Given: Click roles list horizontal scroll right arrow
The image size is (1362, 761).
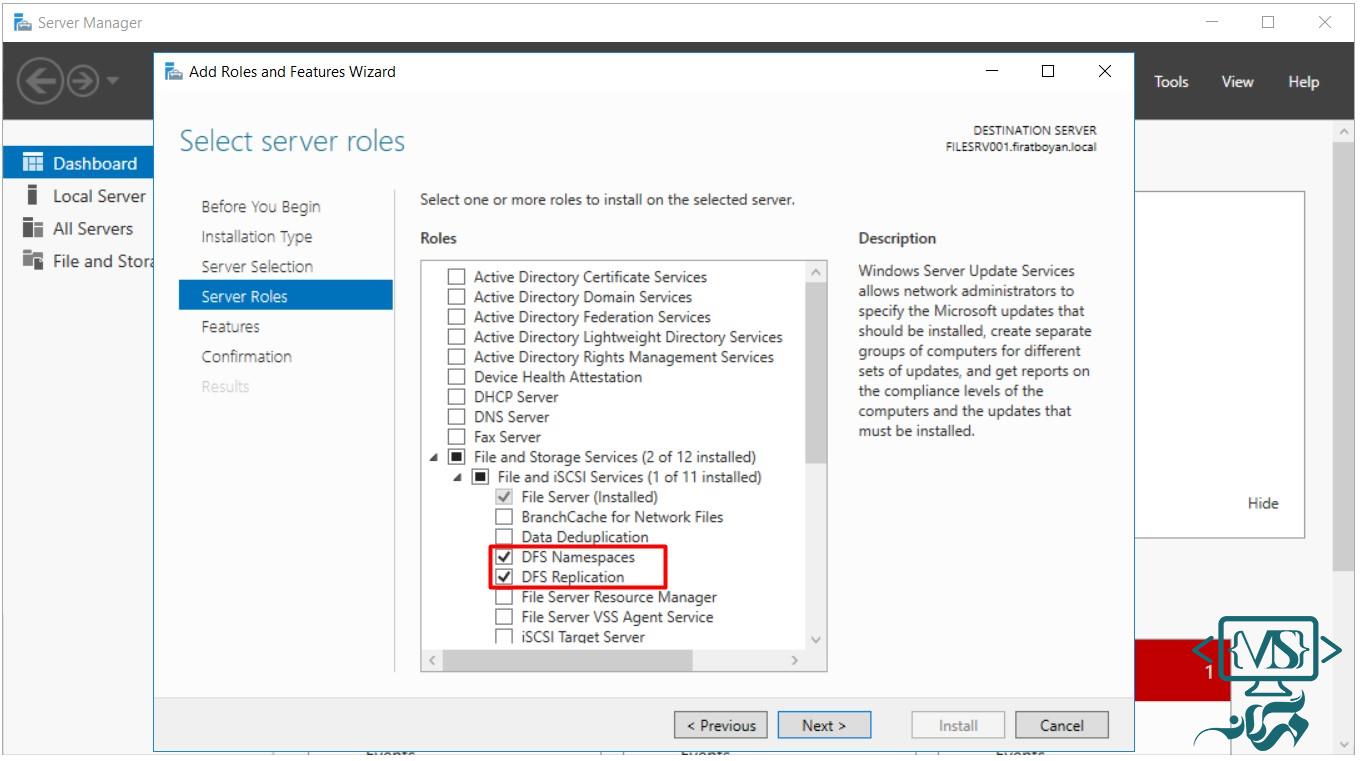Looking at the screenshot, I should click(795, 660).
